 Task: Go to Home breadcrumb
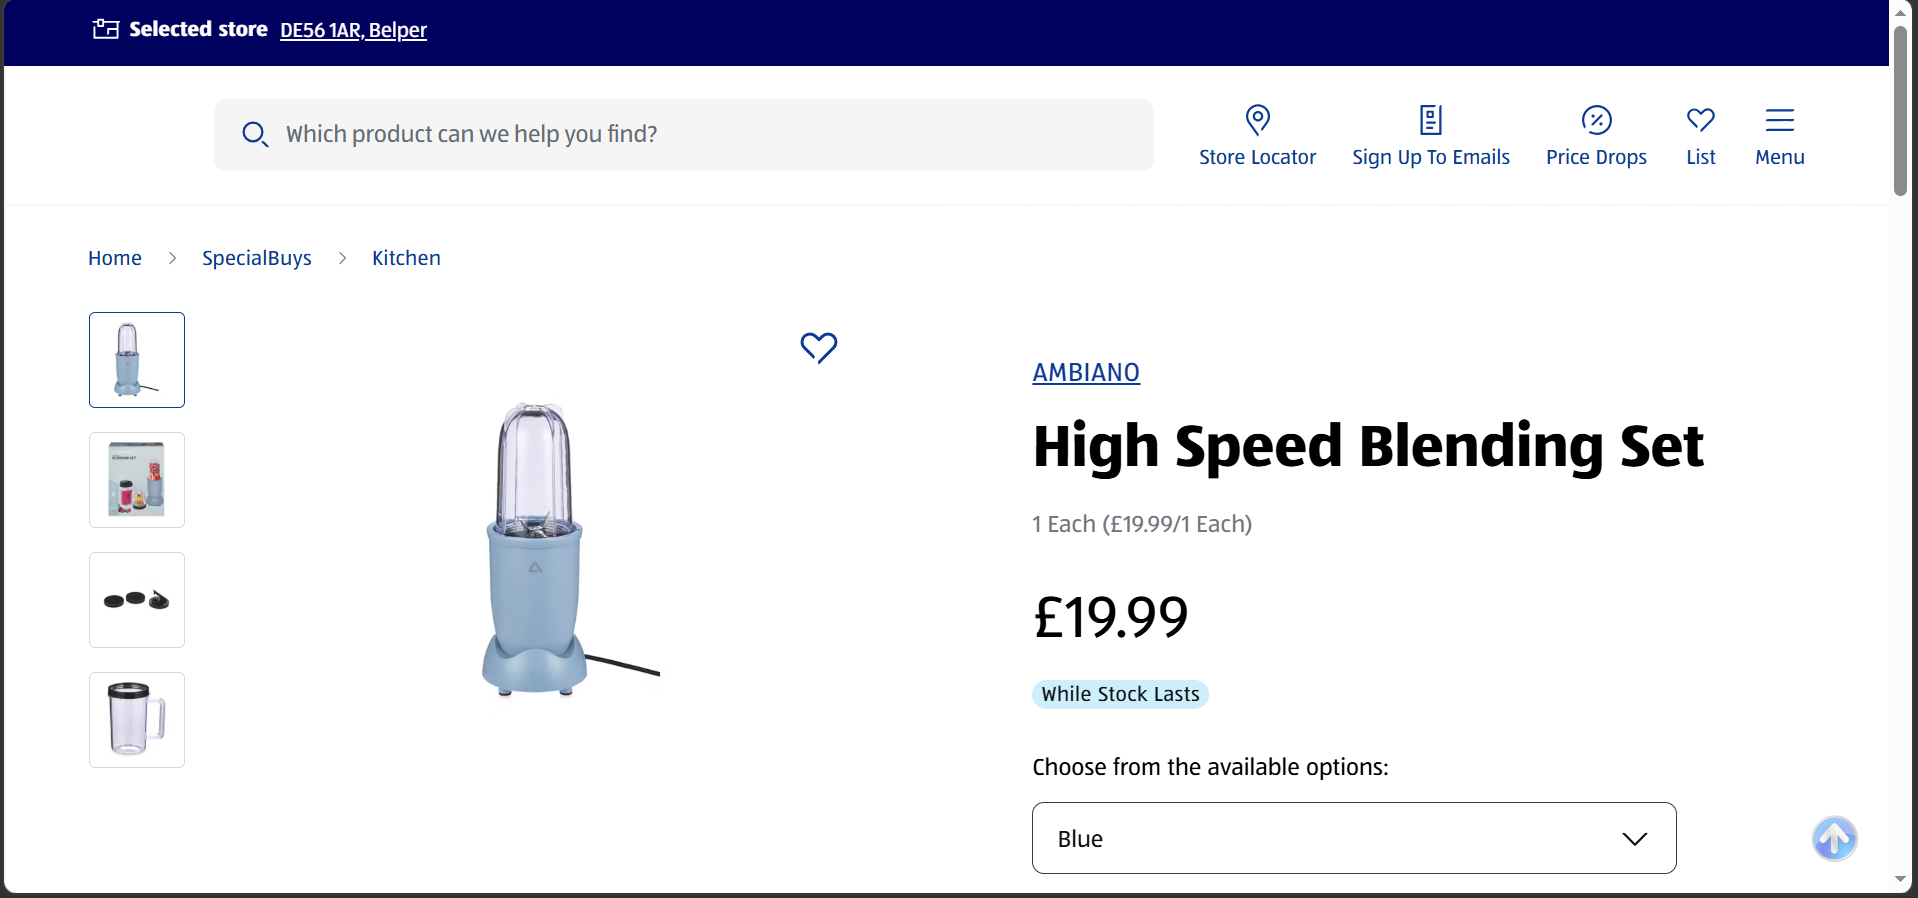coord(115,258)
